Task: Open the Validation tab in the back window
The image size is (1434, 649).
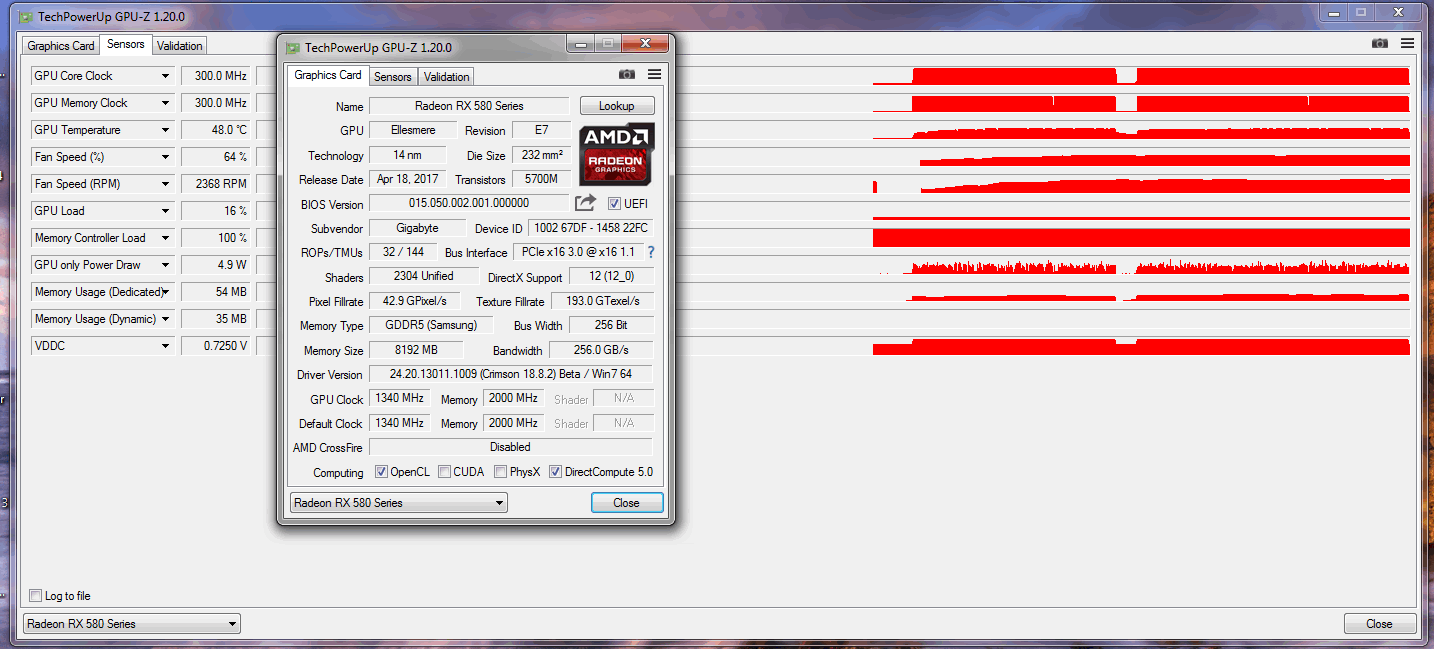Action: (180, 46)
